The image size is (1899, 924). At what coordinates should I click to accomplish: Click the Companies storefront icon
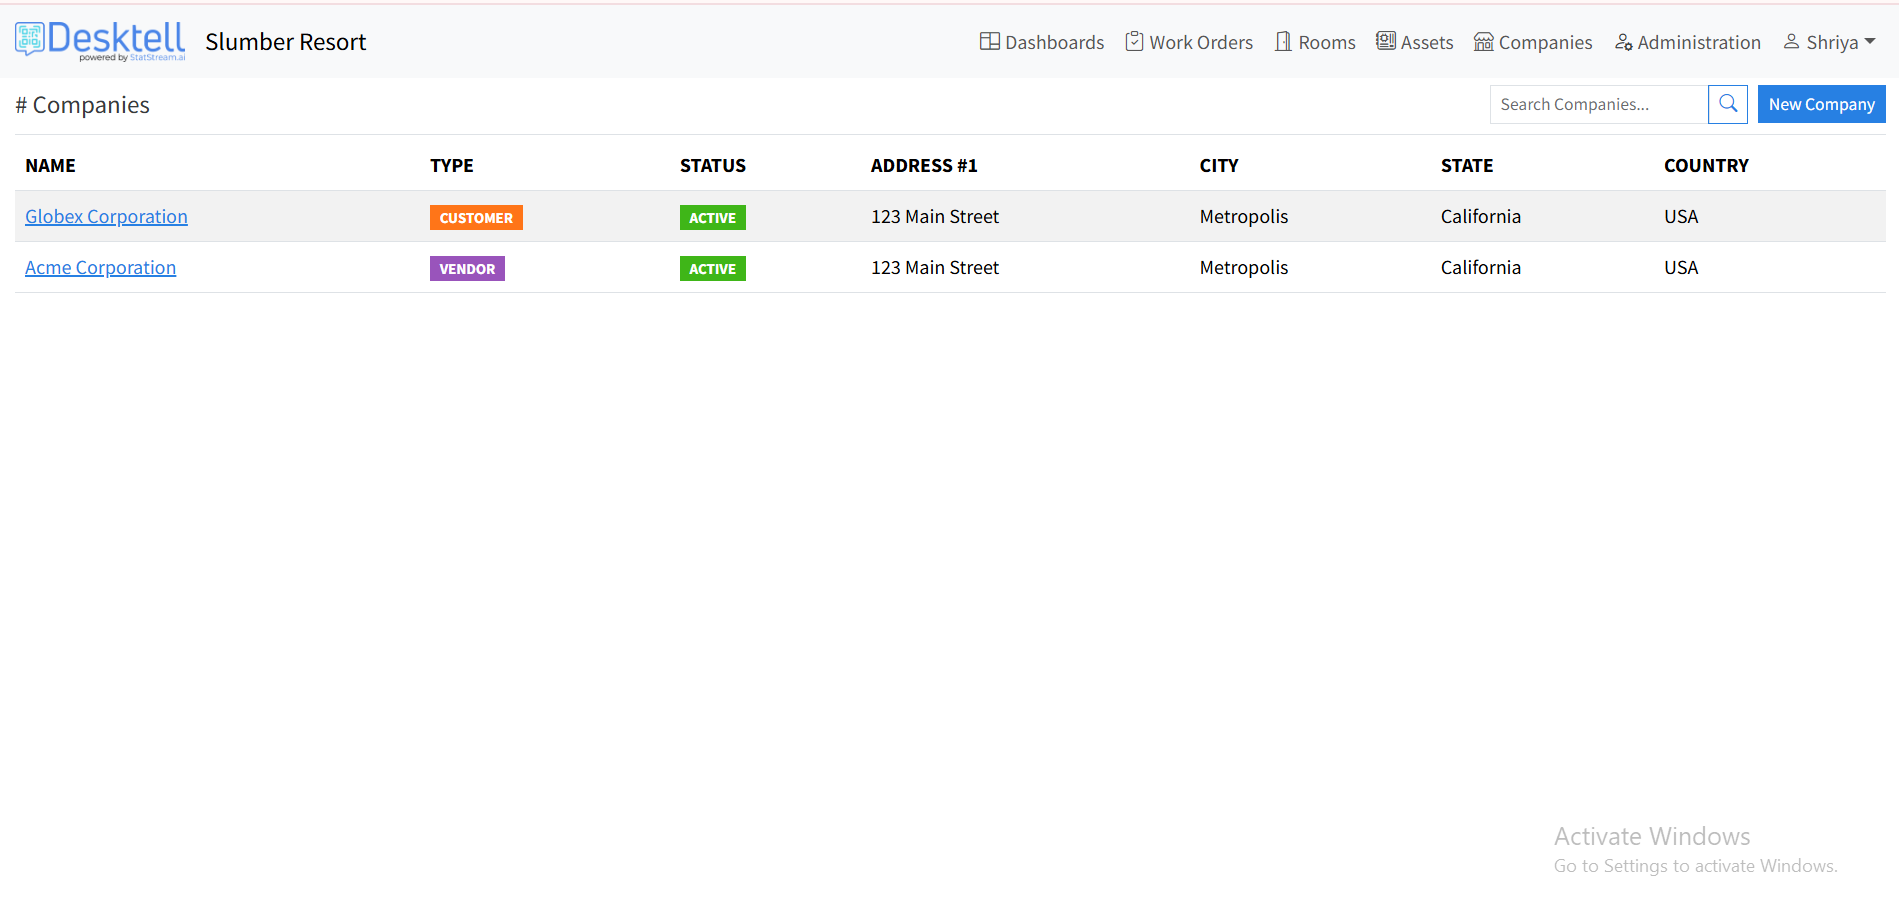(1483, 42)
